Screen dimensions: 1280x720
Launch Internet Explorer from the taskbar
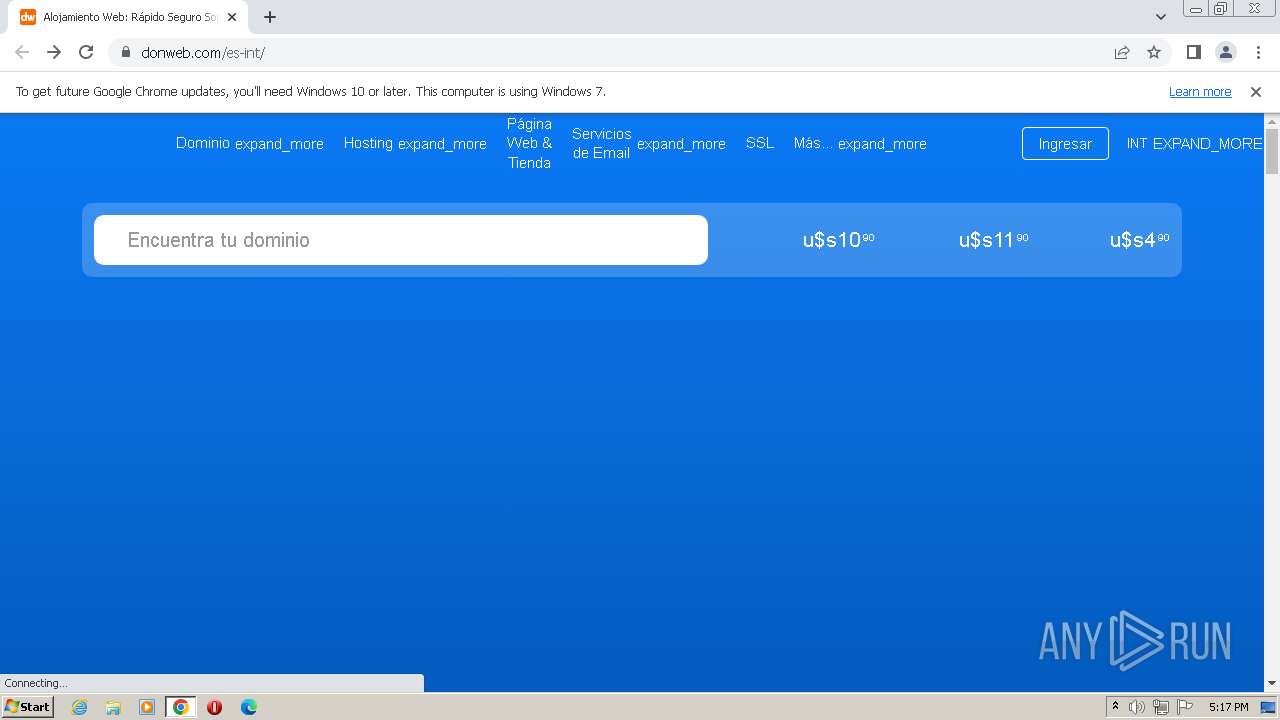coord(79,707)
